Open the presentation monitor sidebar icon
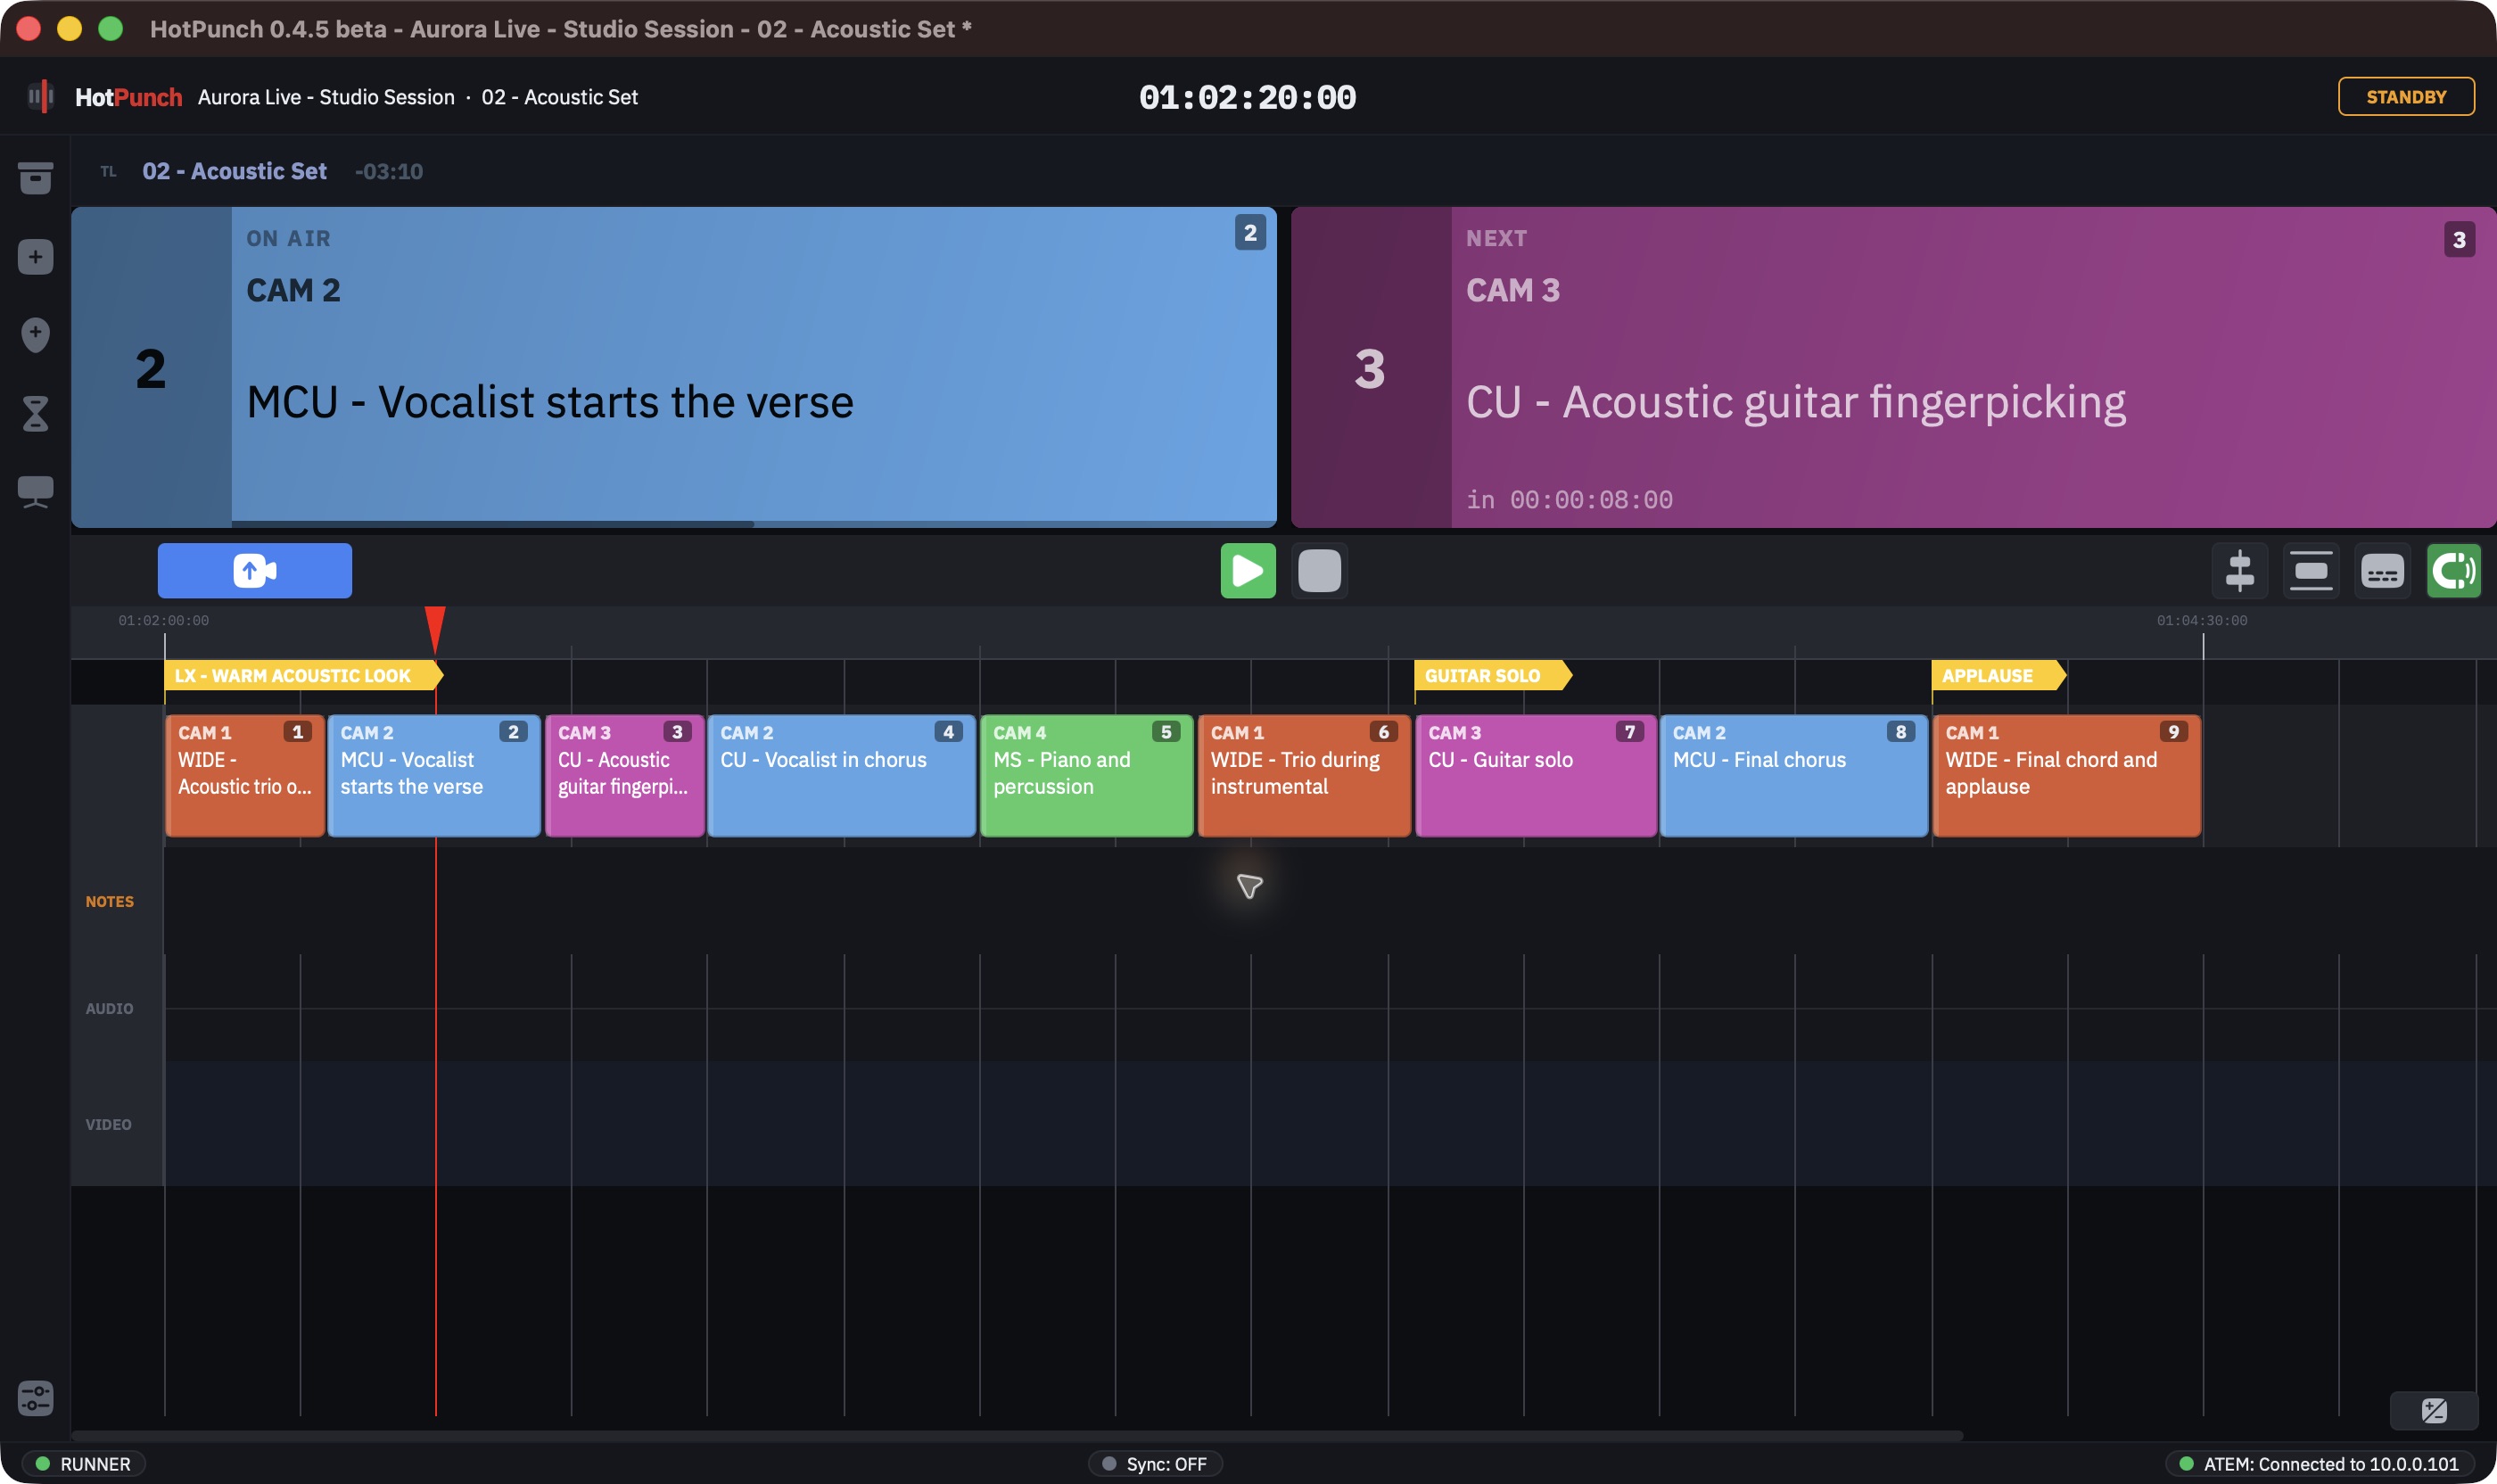The height and width of the screenshot is (1484, 2497). (35, 491)
